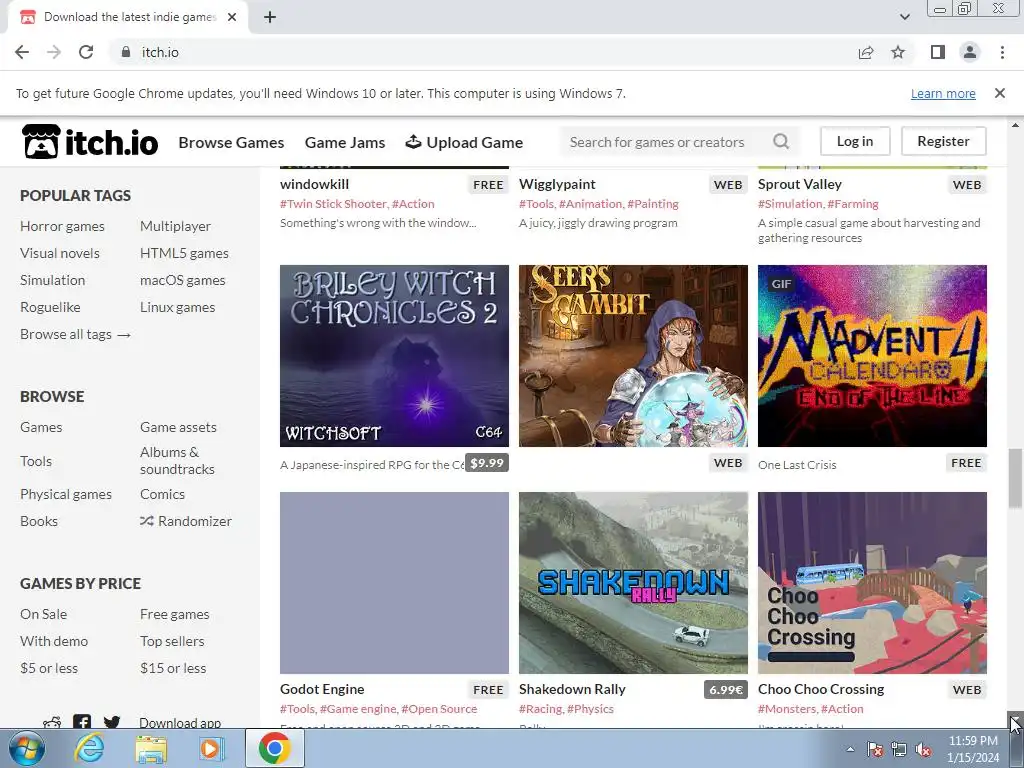Image resolution: width=1024 pixels, height=768 pixels.
Task: Open Top sellers link
Action: click(172, 641)
